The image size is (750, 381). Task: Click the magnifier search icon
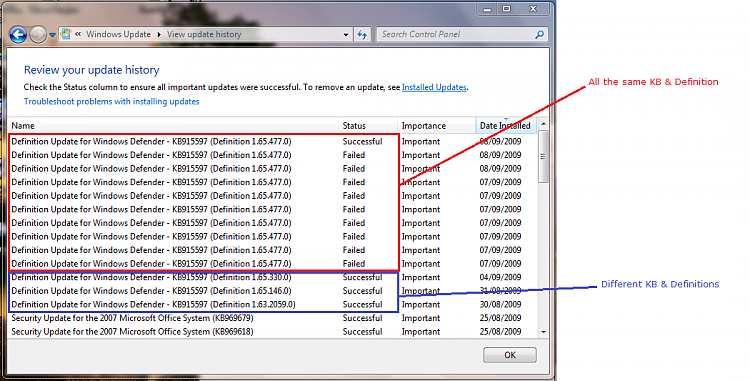click(540, 34)
